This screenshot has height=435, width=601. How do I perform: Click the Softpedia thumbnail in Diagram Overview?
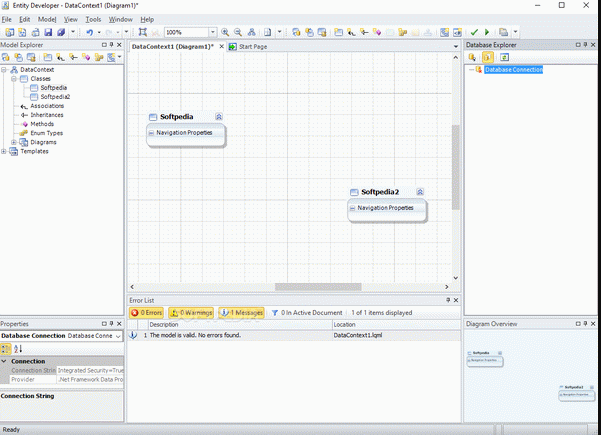point(485,359)
